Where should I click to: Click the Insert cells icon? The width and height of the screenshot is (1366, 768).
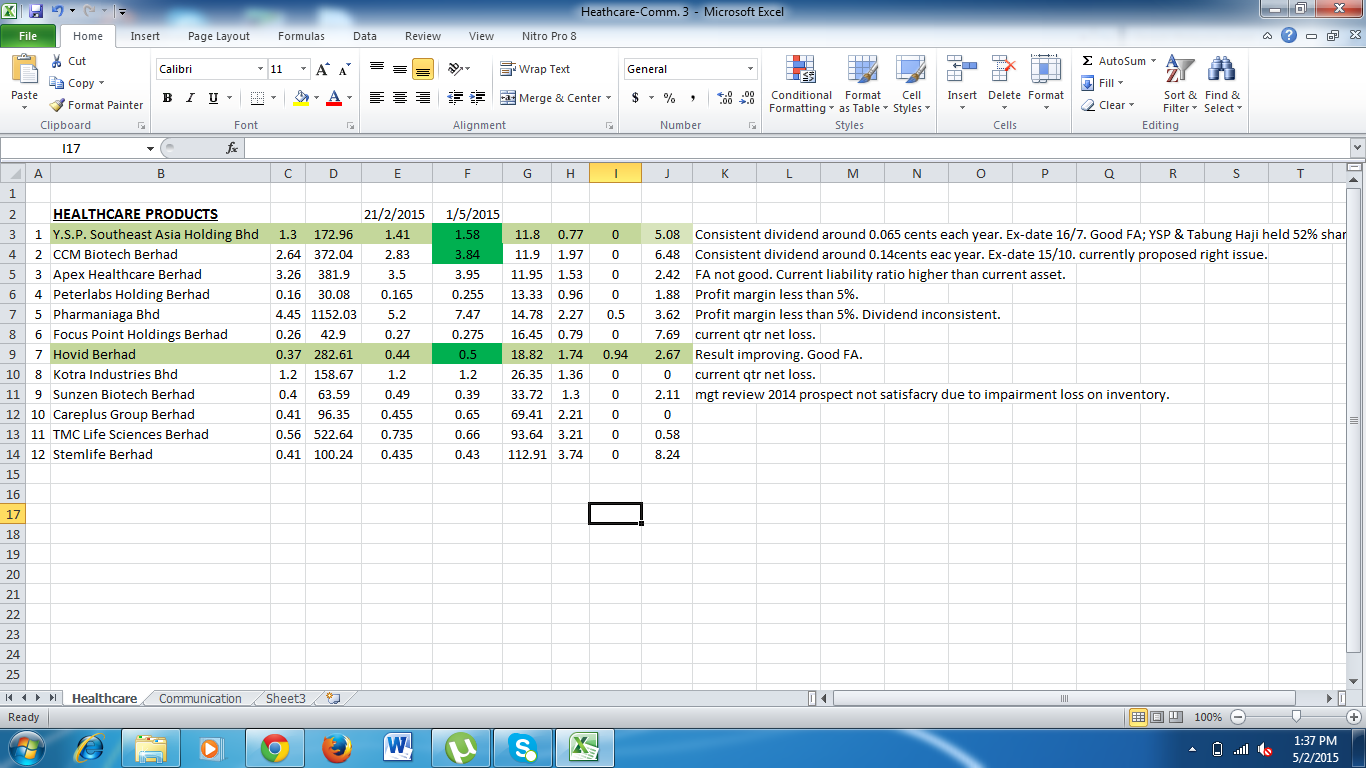(962, 69)
